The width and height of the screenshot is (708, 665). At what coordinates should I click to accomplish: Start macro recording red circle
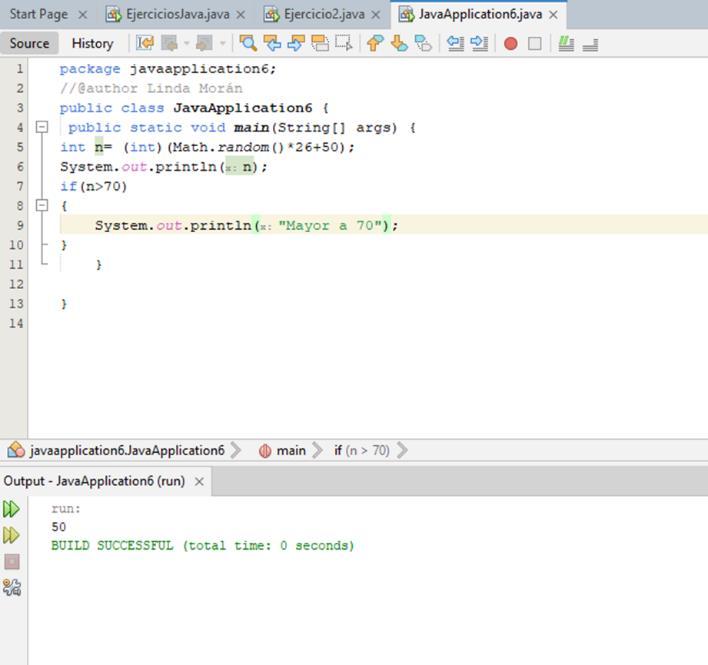coord(511,44)
